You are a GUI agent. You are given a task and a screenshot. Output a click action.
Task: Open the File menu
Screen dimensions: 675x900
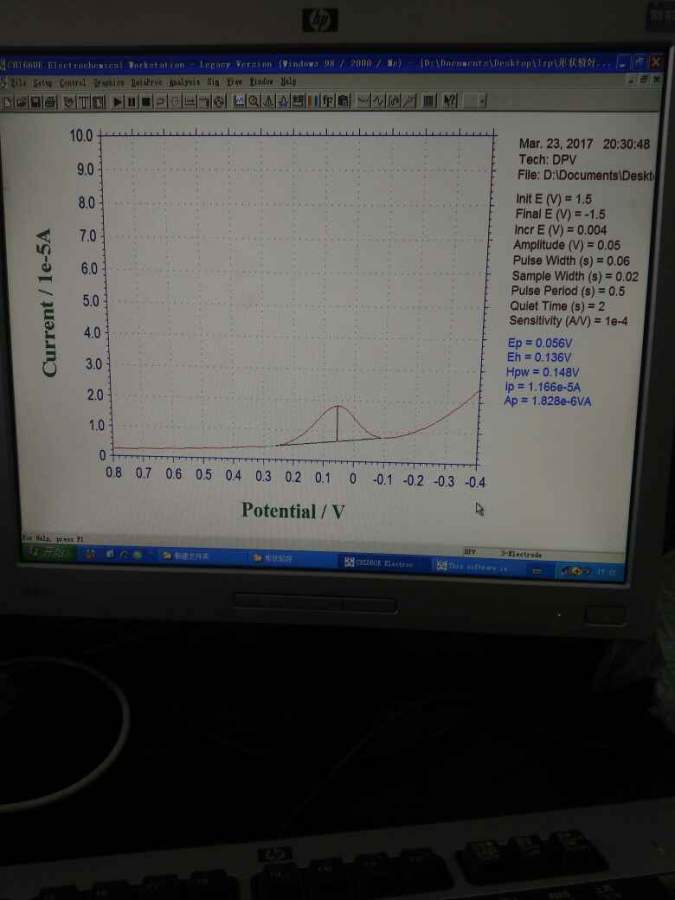pyautogui.click(x=19, y=82)
